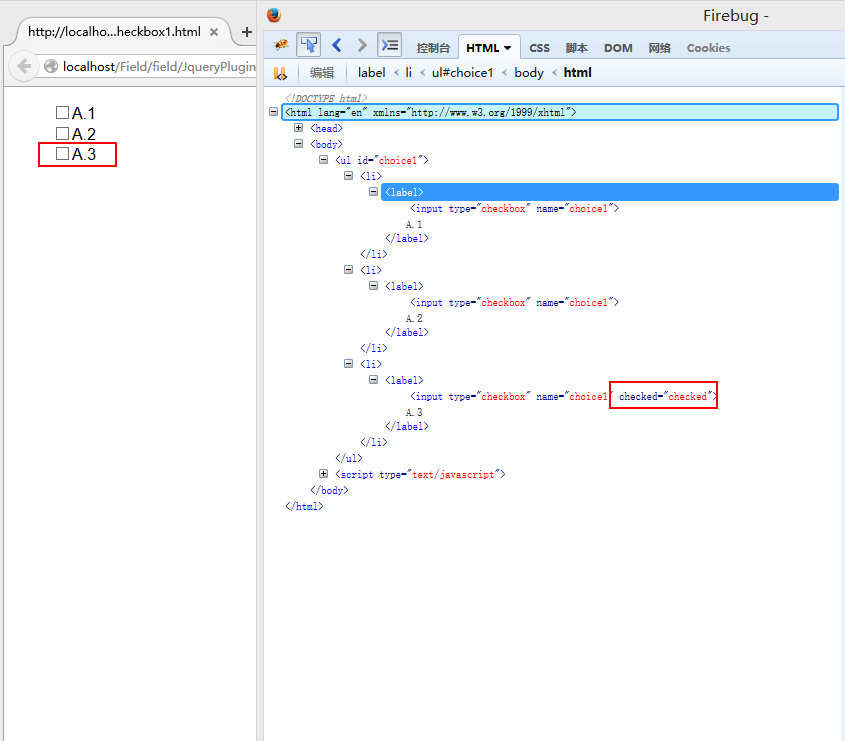Toggle the command line popup icon

click(390, 45)
